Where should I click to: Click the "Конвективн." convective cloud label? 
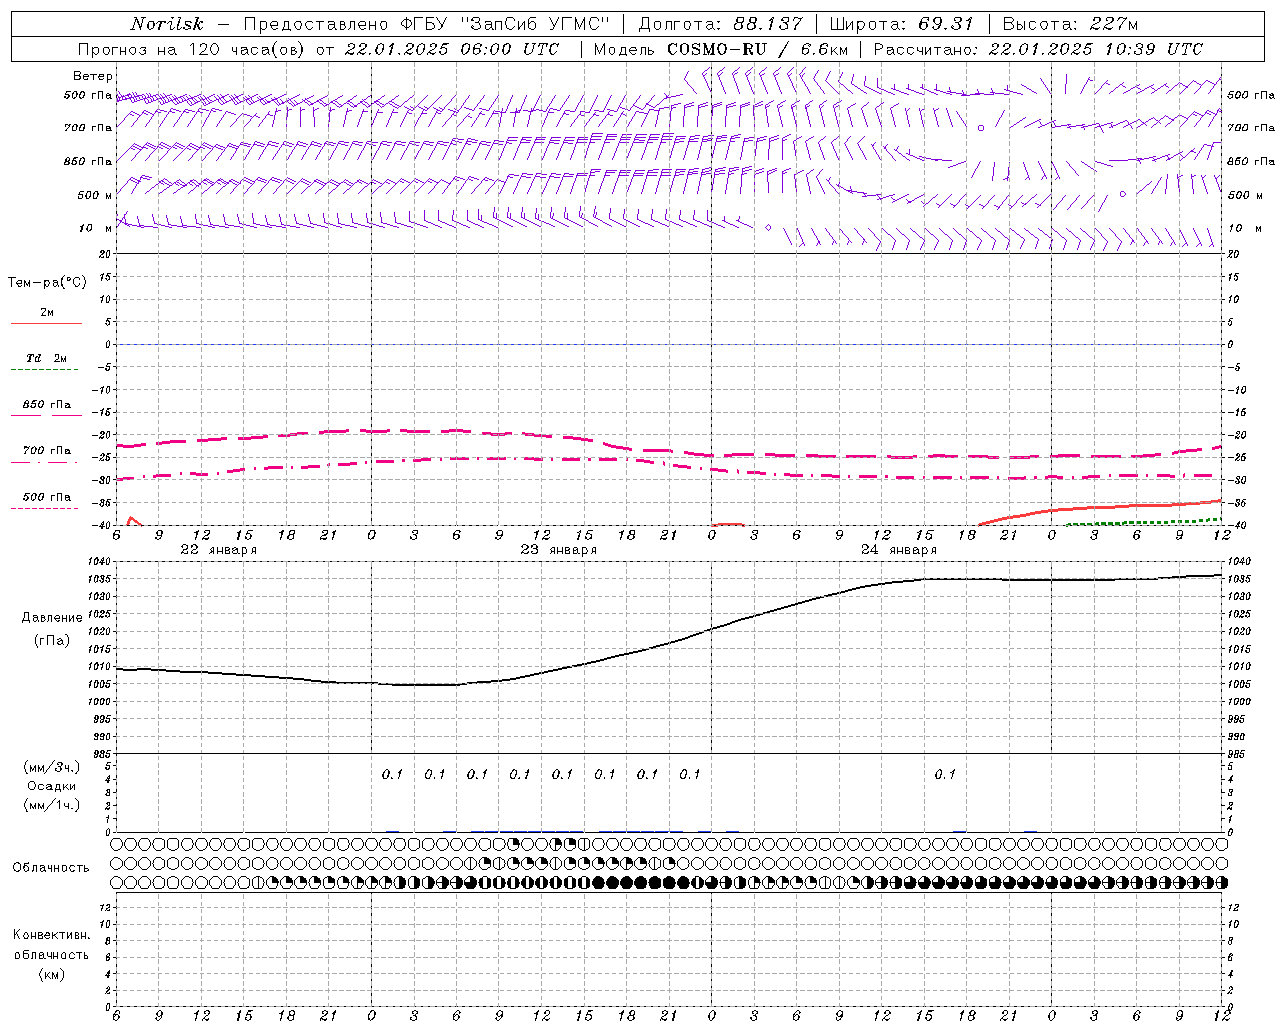[x=51, y=935]
